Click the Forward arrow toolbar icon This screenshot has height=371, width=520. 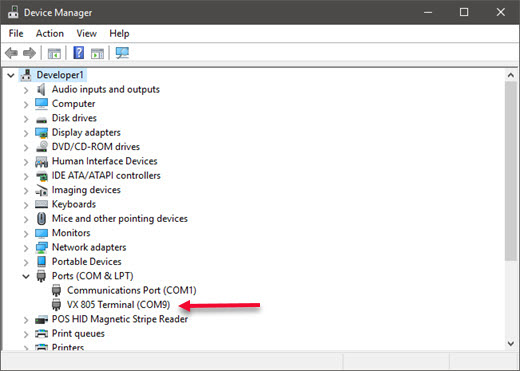click(29, 53)
